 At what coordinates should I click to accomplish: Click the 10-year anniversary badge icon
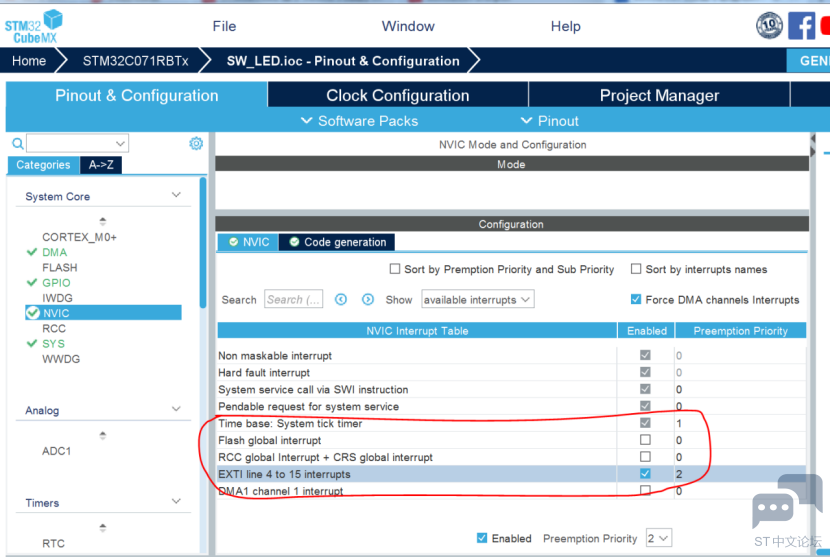pyautogui.click(x=769, y=25)
